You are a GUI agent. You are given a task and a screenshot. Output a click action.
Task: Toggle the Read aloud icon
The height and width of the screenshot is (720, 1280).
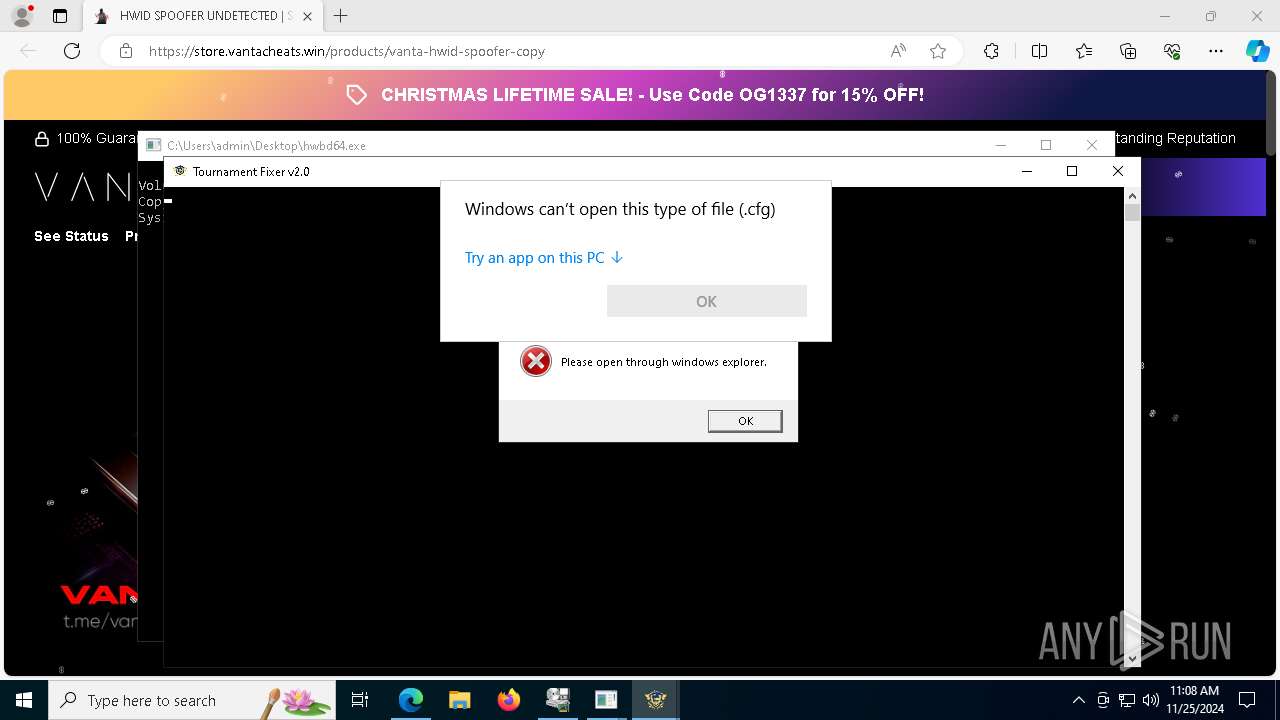pyautogui.click(x=898, y=51)
